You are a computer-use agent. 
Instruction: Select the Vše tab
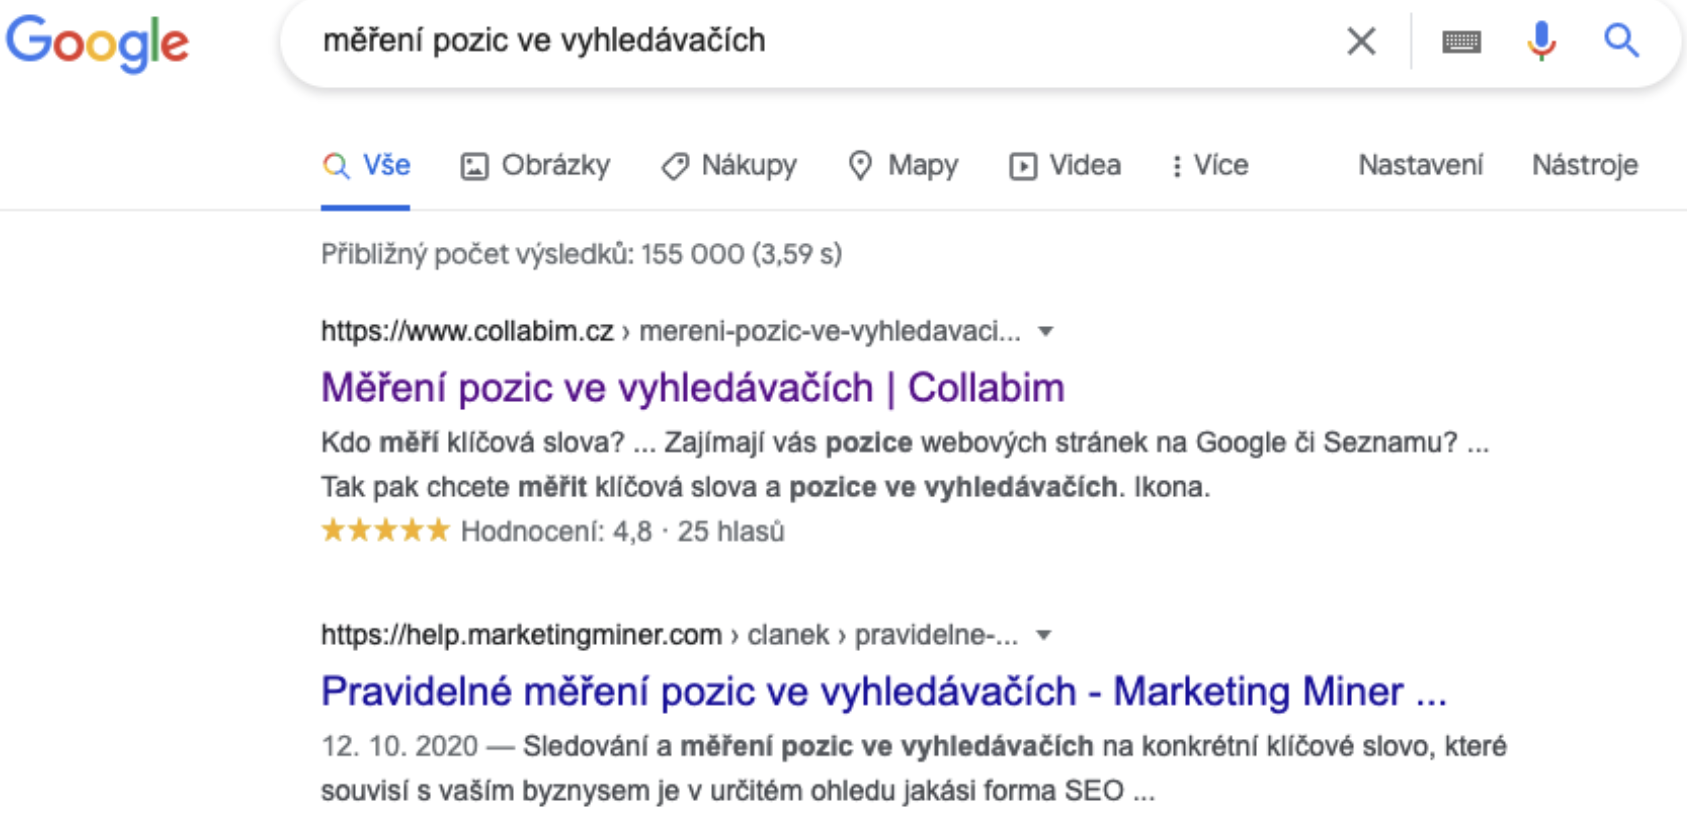[x=366, y=165]
